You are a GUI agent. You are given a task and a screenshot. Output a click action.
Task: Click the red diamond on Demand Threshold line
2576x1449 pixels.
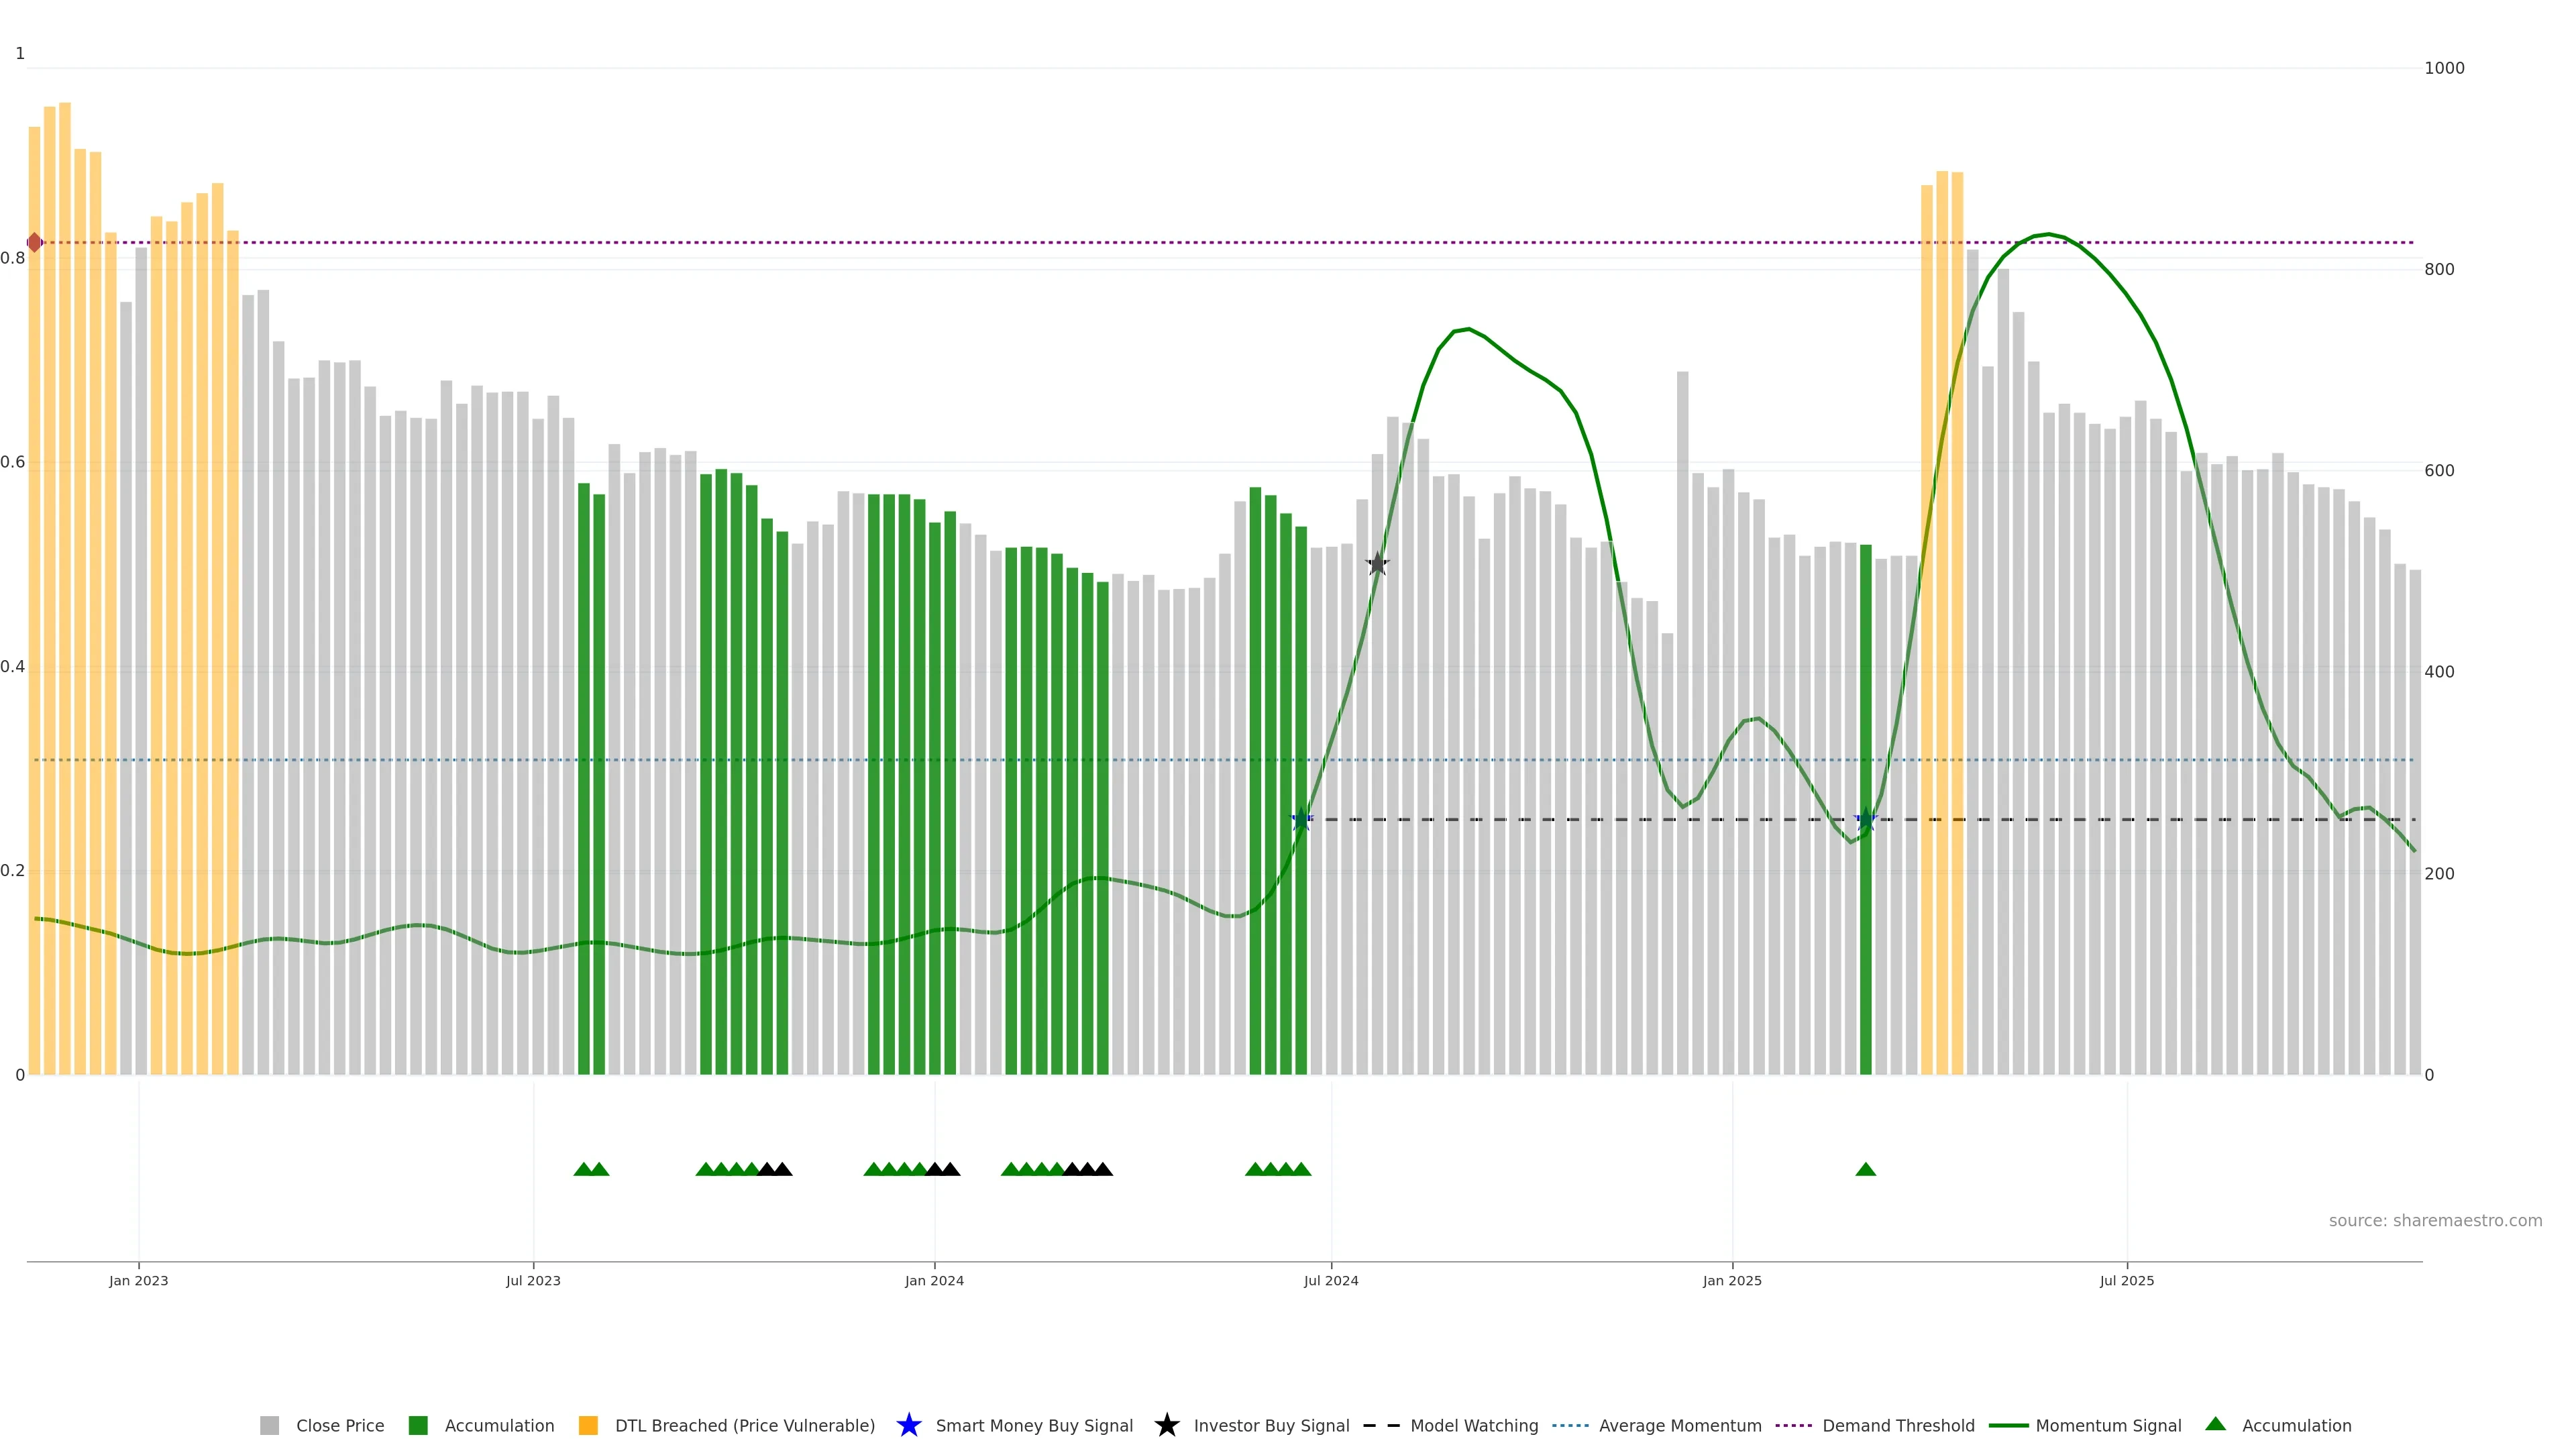[x=35, y=243]
